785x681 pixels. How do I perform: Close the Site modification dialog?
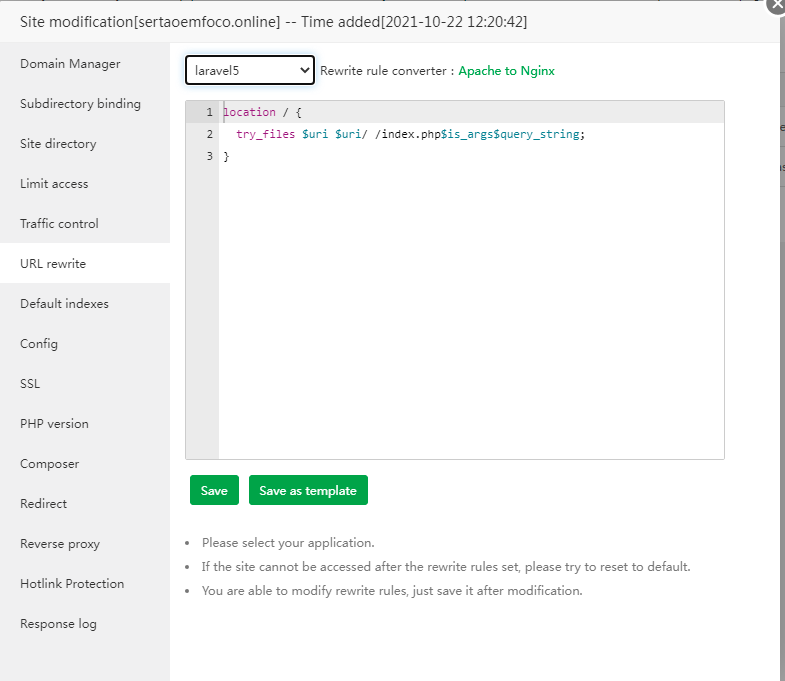pyautogui.click(x=776, y=4)
